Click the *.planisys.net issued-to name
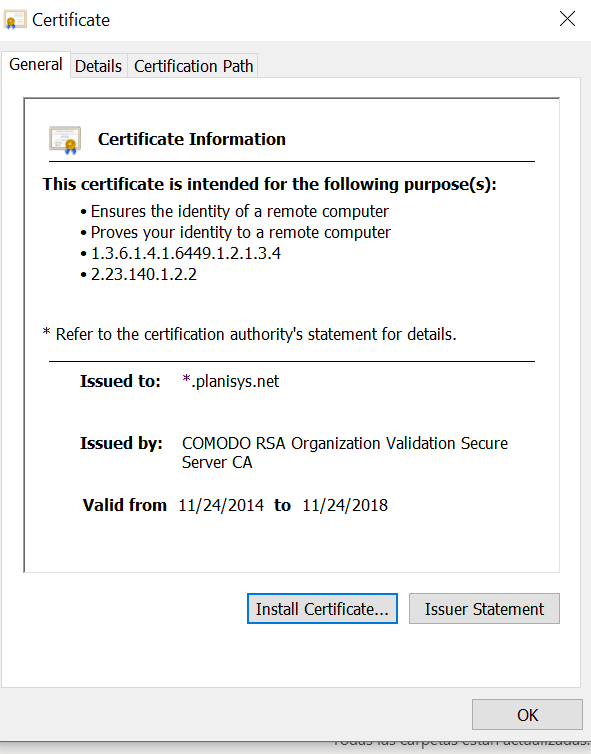 pos(230,381)
